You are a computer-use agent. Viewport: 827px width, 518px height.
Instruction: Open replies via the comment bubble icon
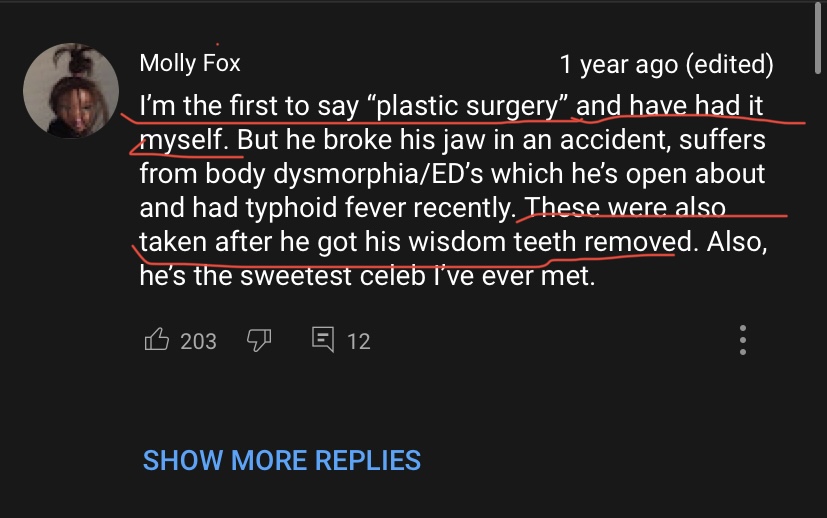tap(323, 340)
